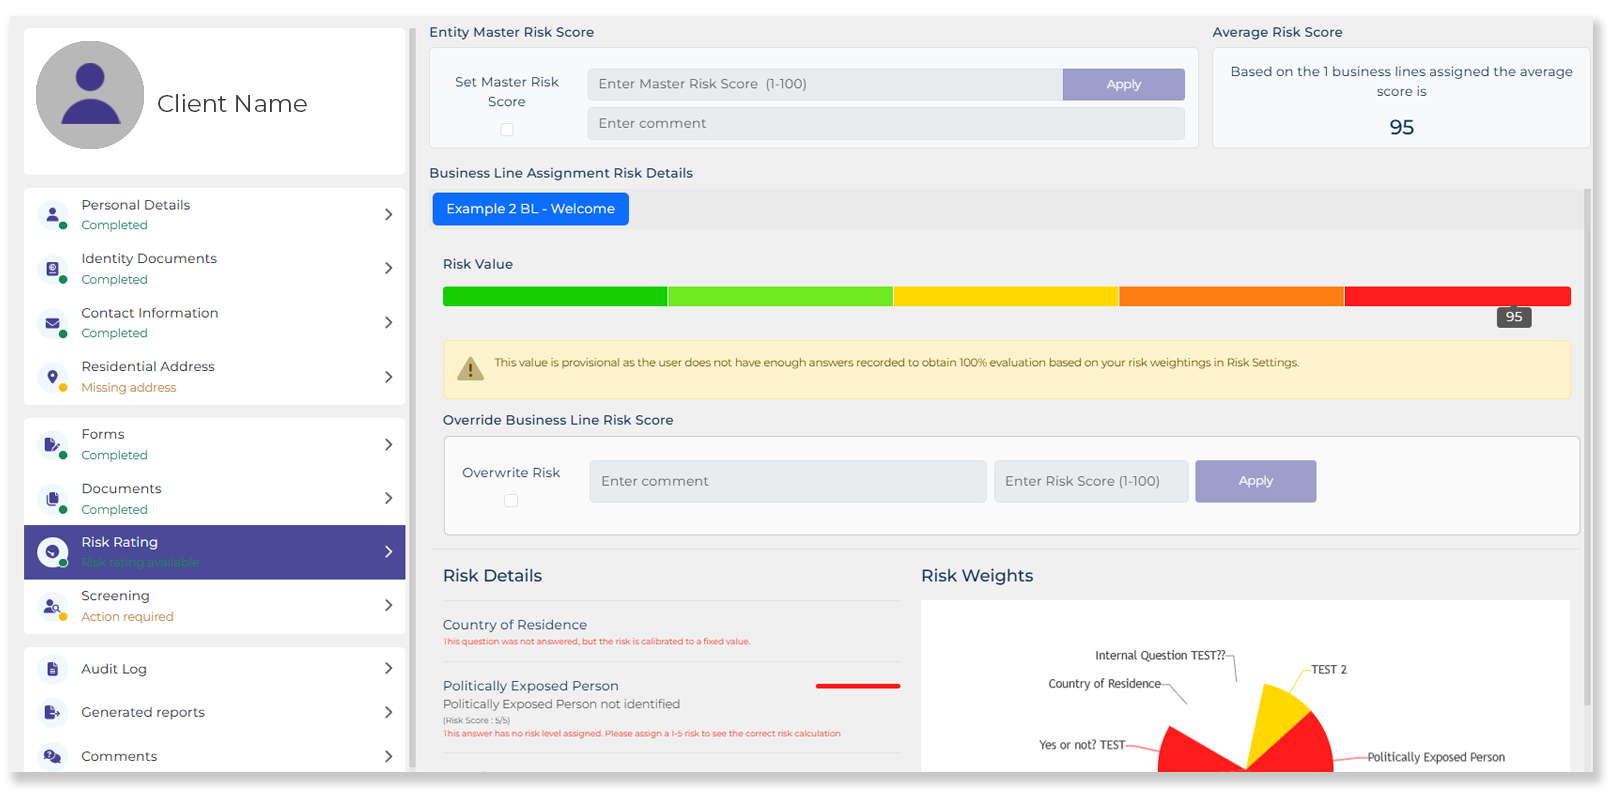The width and height of the screenshot is (1621, 805).
Task: Click the red Politically Exposed Person risk bar
Action: pyautogui.click(x=858, y=686)
